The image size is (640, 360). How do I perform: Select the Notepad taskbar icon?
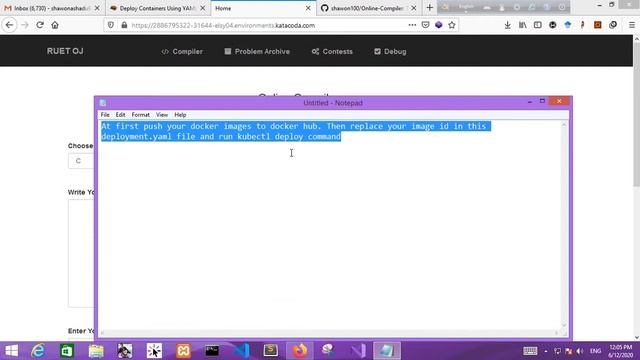tap(387, 351)
